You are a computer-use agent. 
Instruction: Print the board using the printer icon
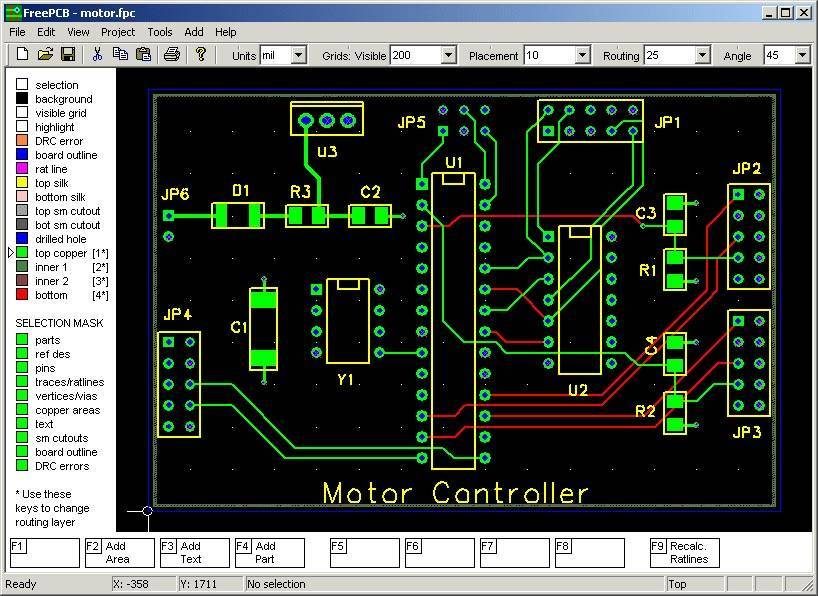point(172,54)
